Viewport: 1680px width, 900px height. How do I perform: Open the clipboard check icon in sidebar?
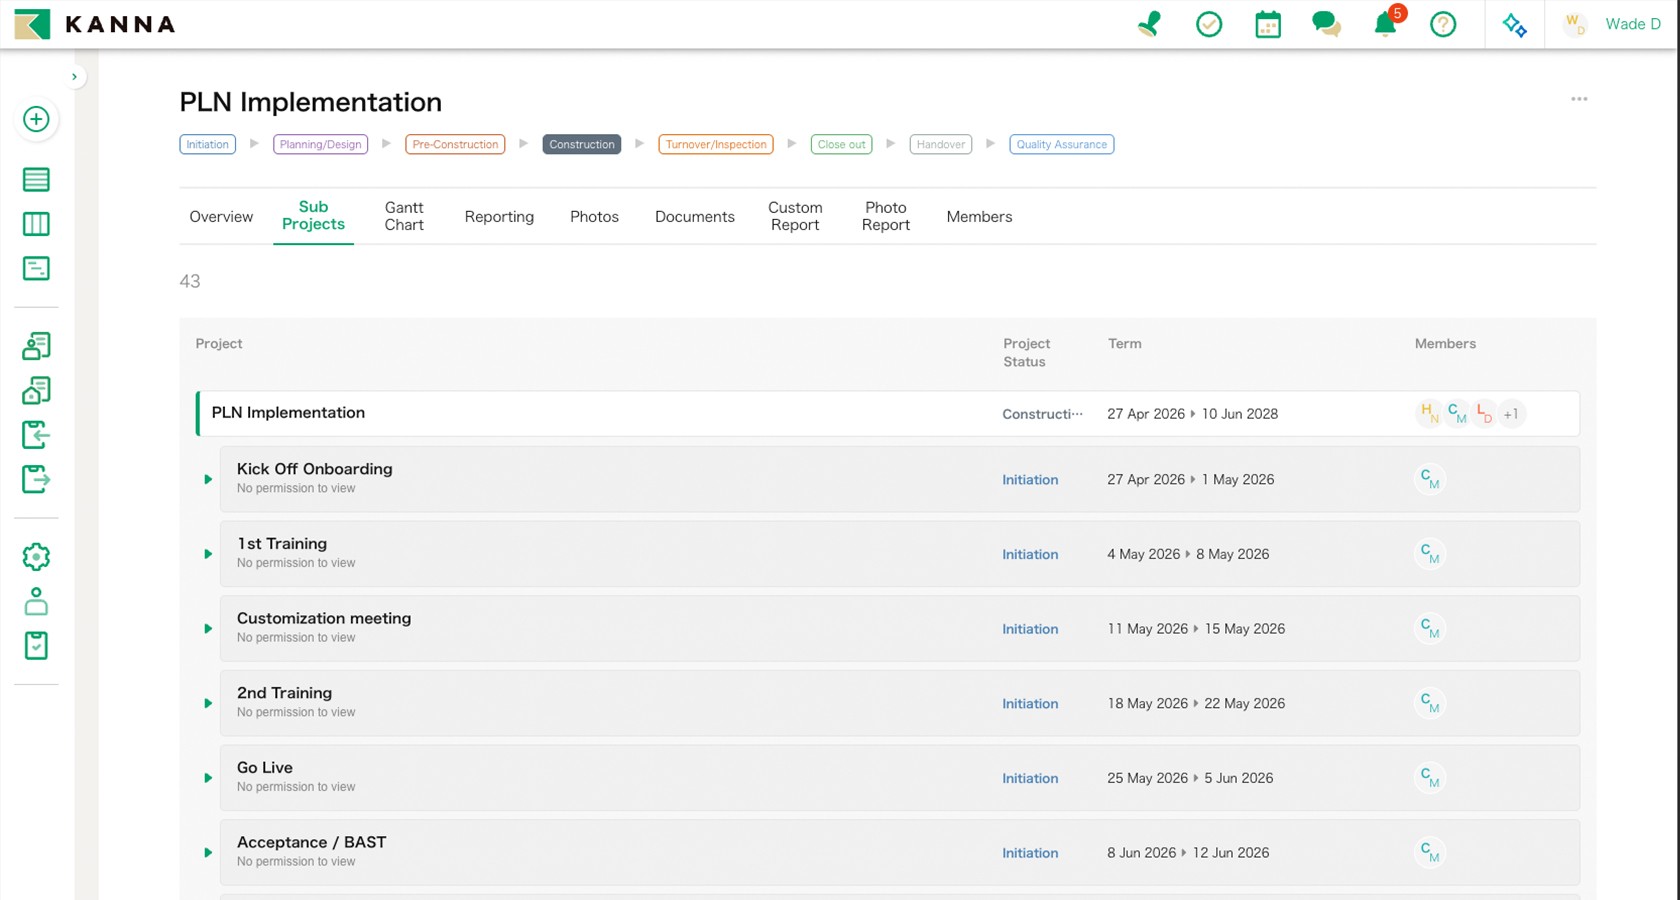36,645
